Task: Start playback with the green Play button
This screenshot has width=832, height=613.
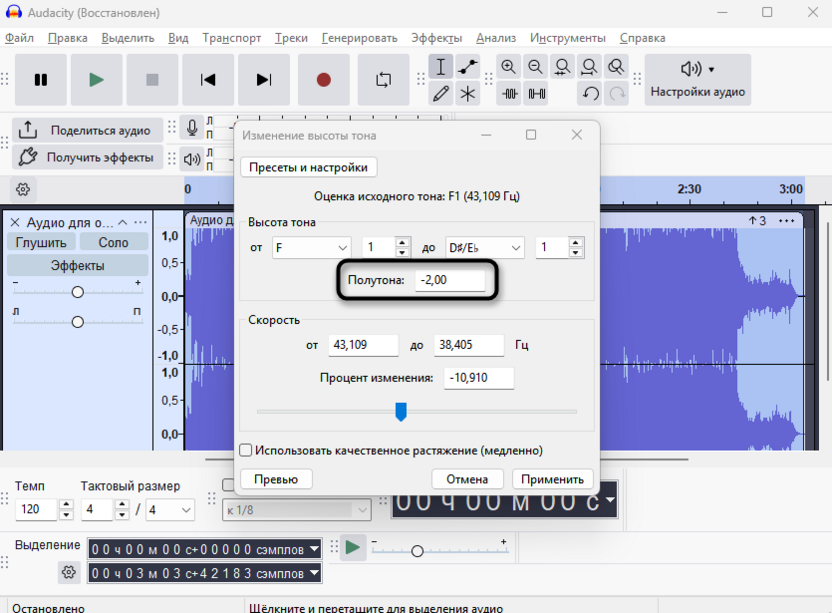Action: pos(96,80)
